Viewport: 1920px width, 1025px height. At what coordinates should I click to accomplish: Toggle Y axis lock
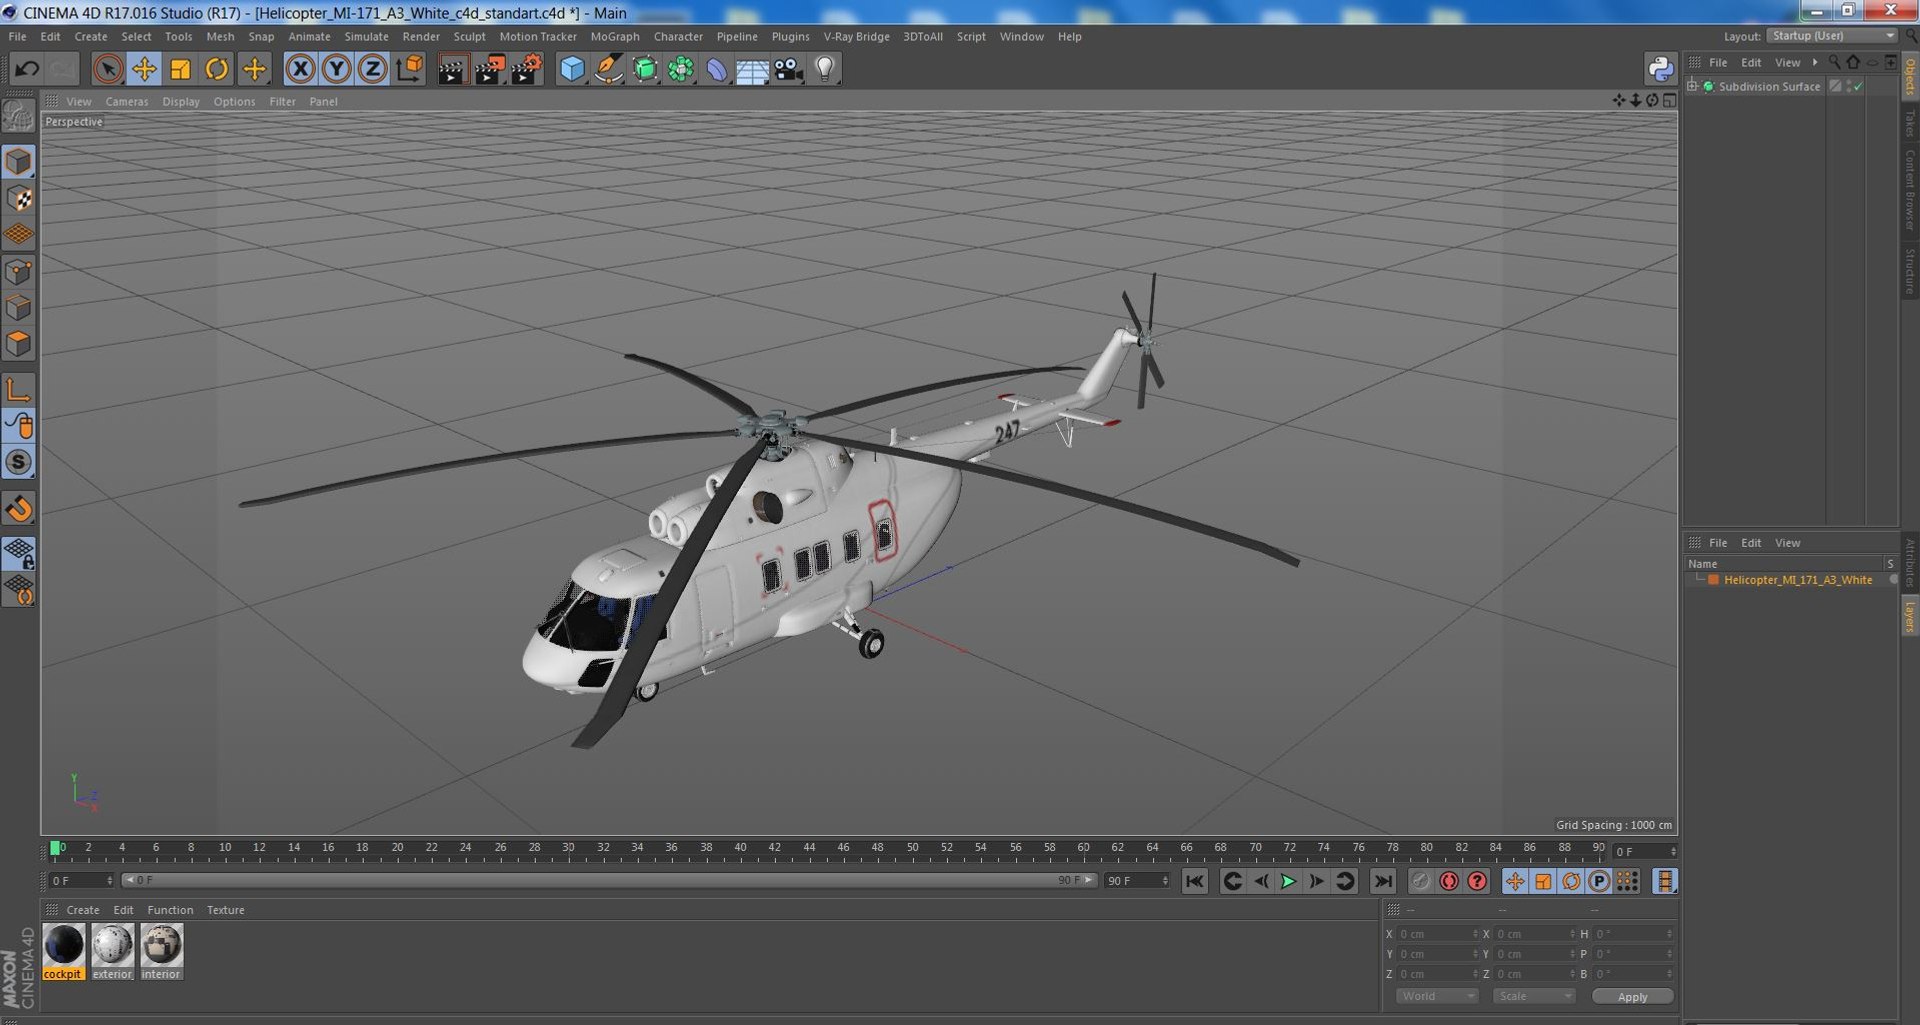(337, 69)
